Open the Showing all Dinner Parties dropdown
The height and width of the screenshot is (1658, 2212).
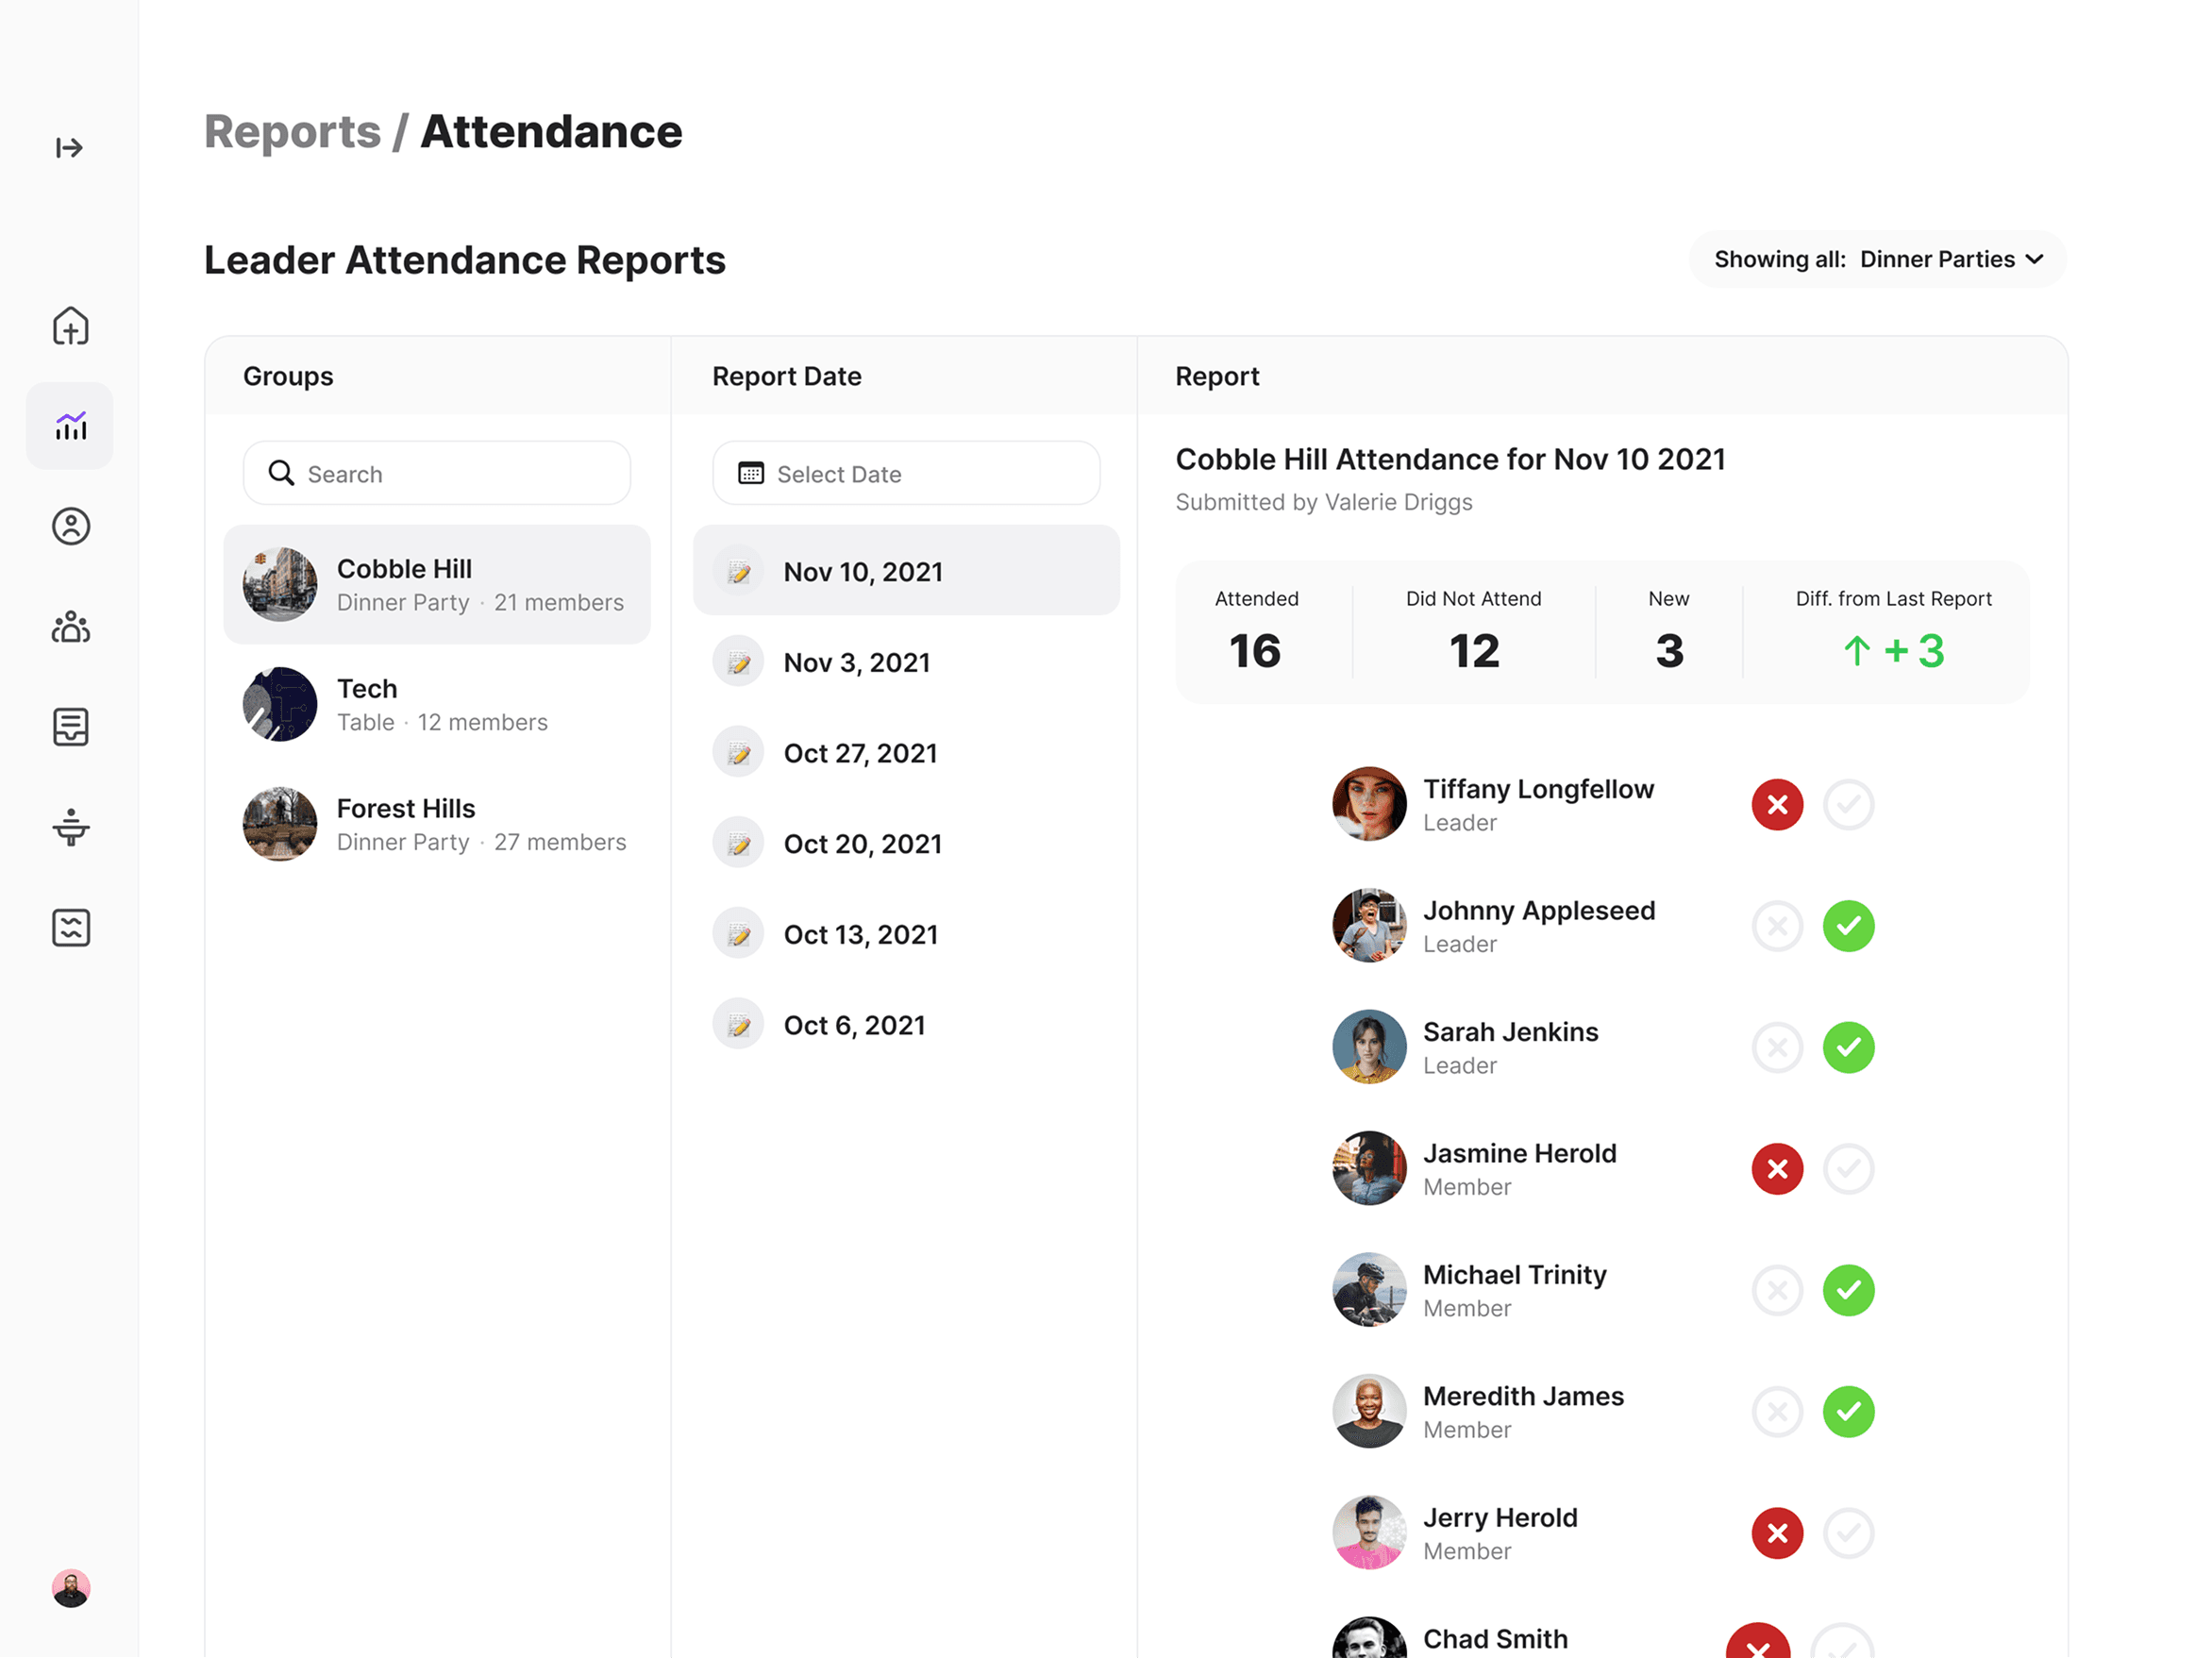pyautogui.click(x=1877, y=259)
